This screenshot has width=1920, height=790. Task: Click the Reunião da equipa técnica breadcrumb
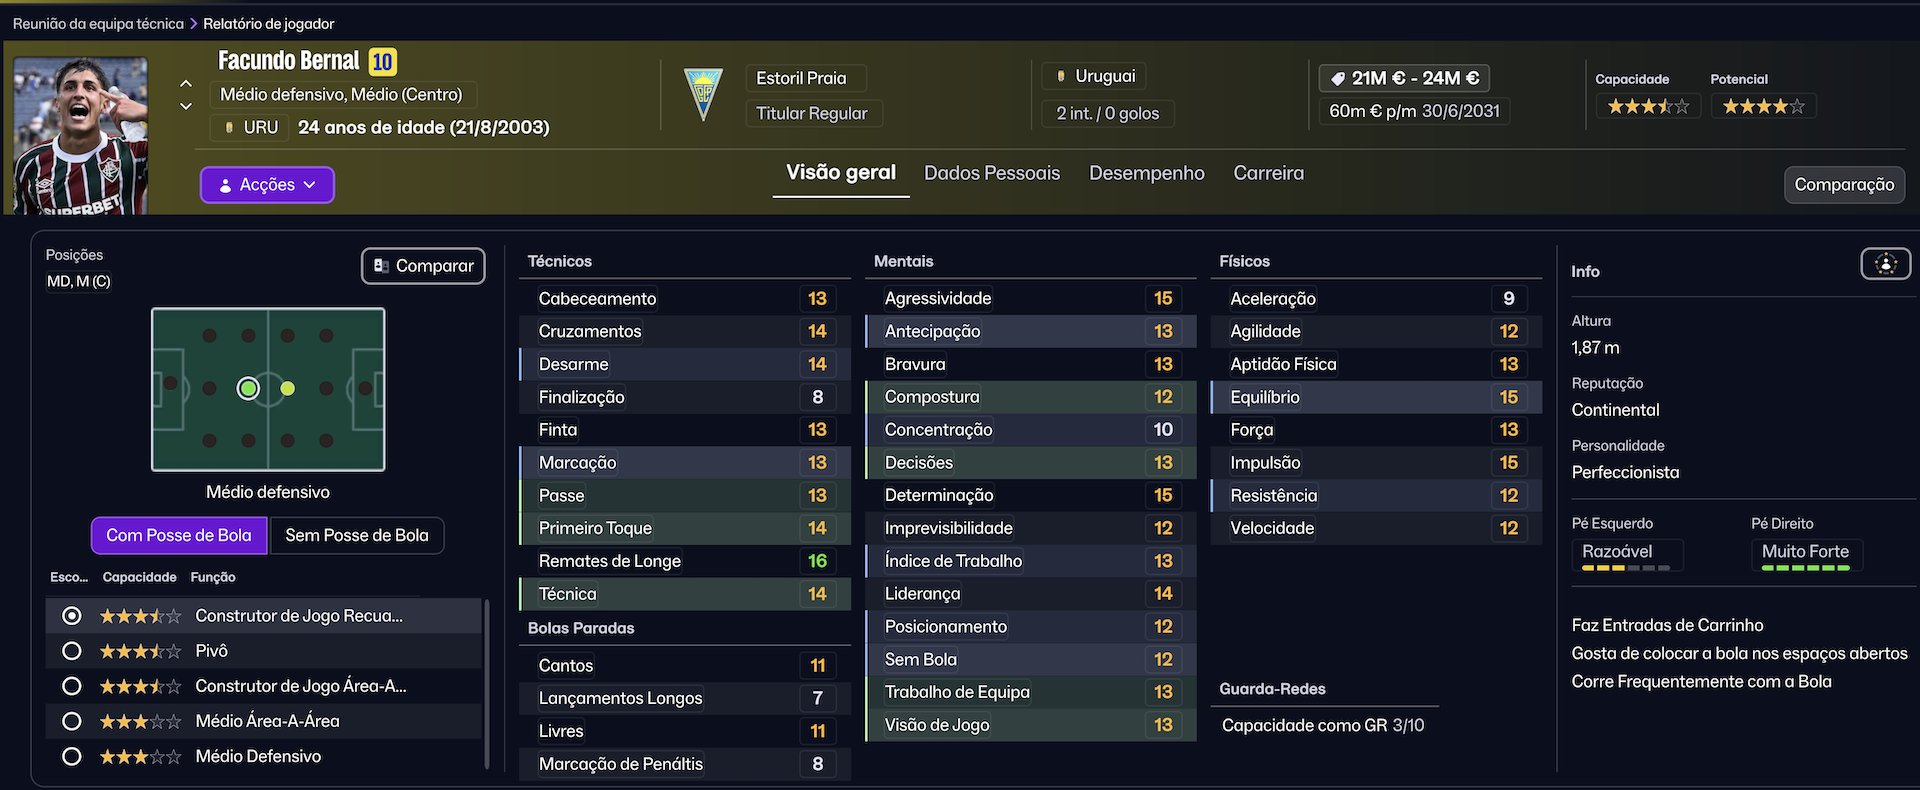point(98,23)
